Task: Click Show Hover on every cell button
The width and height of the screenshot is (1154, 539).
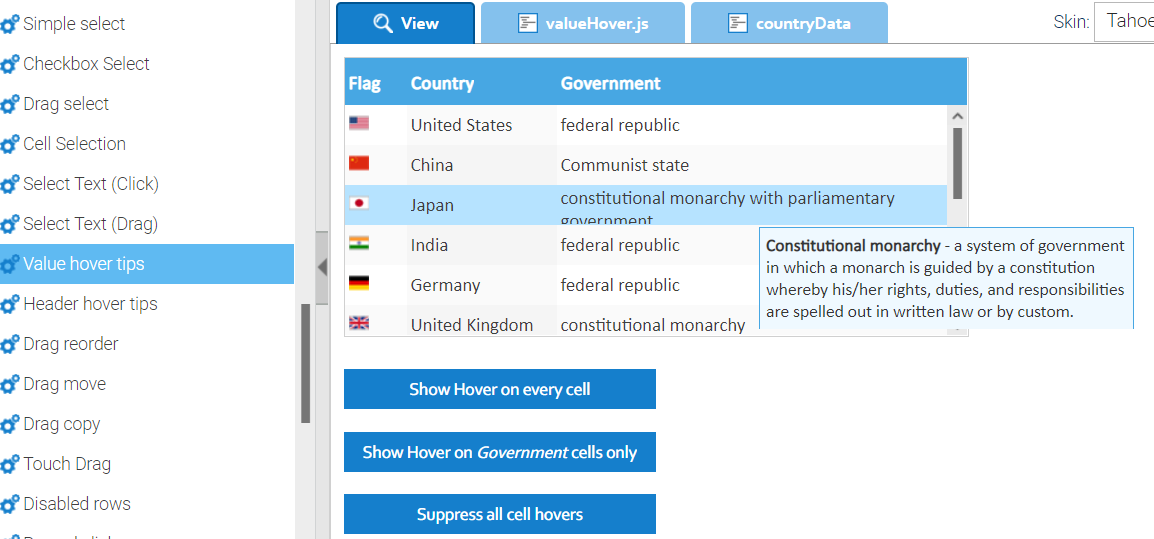Action: pos(500,389)
